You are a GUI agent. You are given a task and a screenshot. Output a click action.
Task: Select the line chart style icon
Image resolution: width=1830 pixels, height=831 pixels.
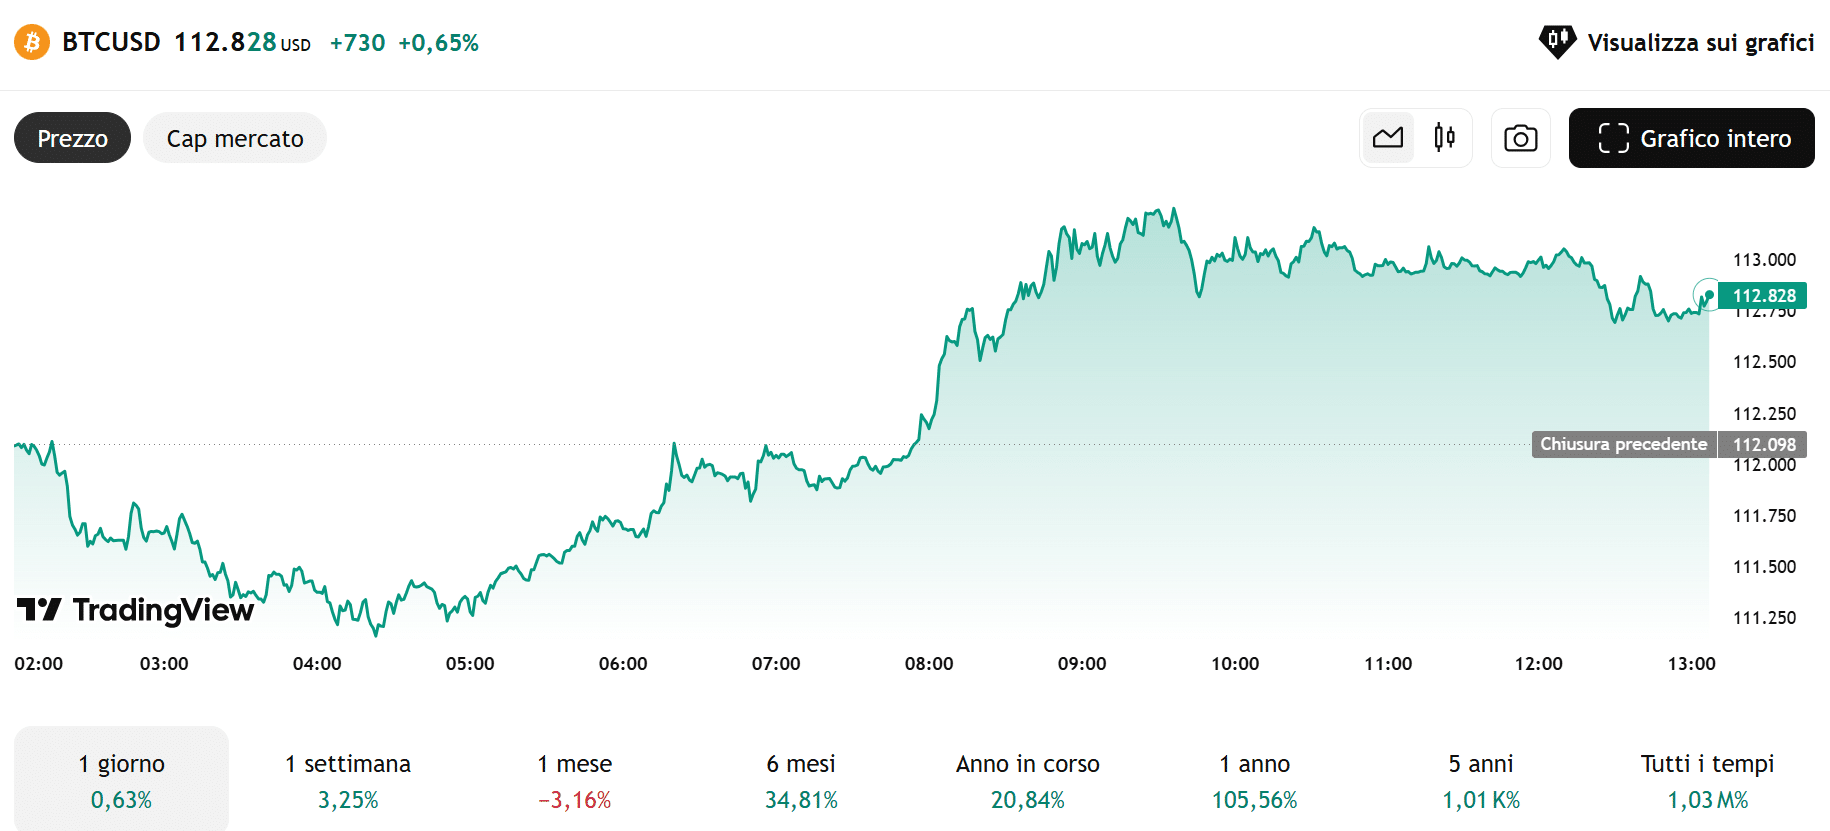coord(1388,137)
